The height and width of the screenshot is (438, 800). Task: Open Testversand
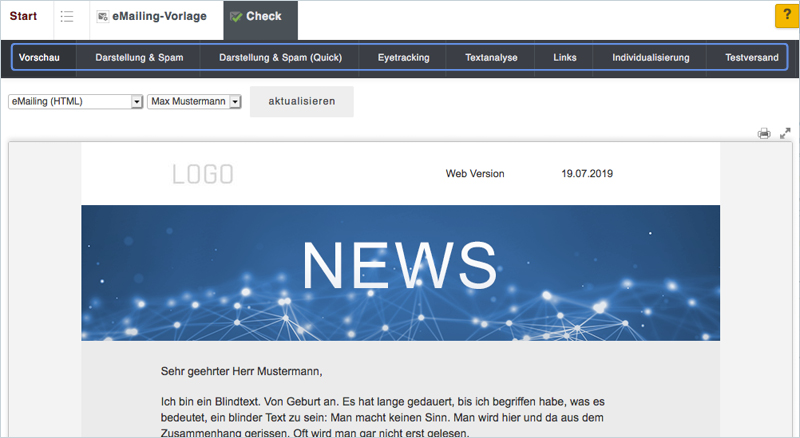point(752,58)
